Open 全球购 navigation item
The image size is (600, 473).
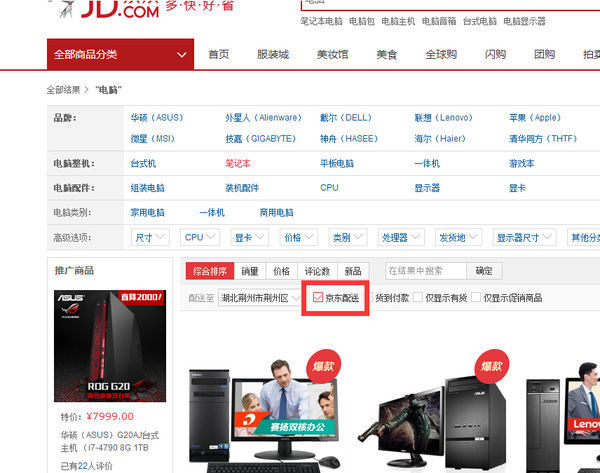[441, 55]
